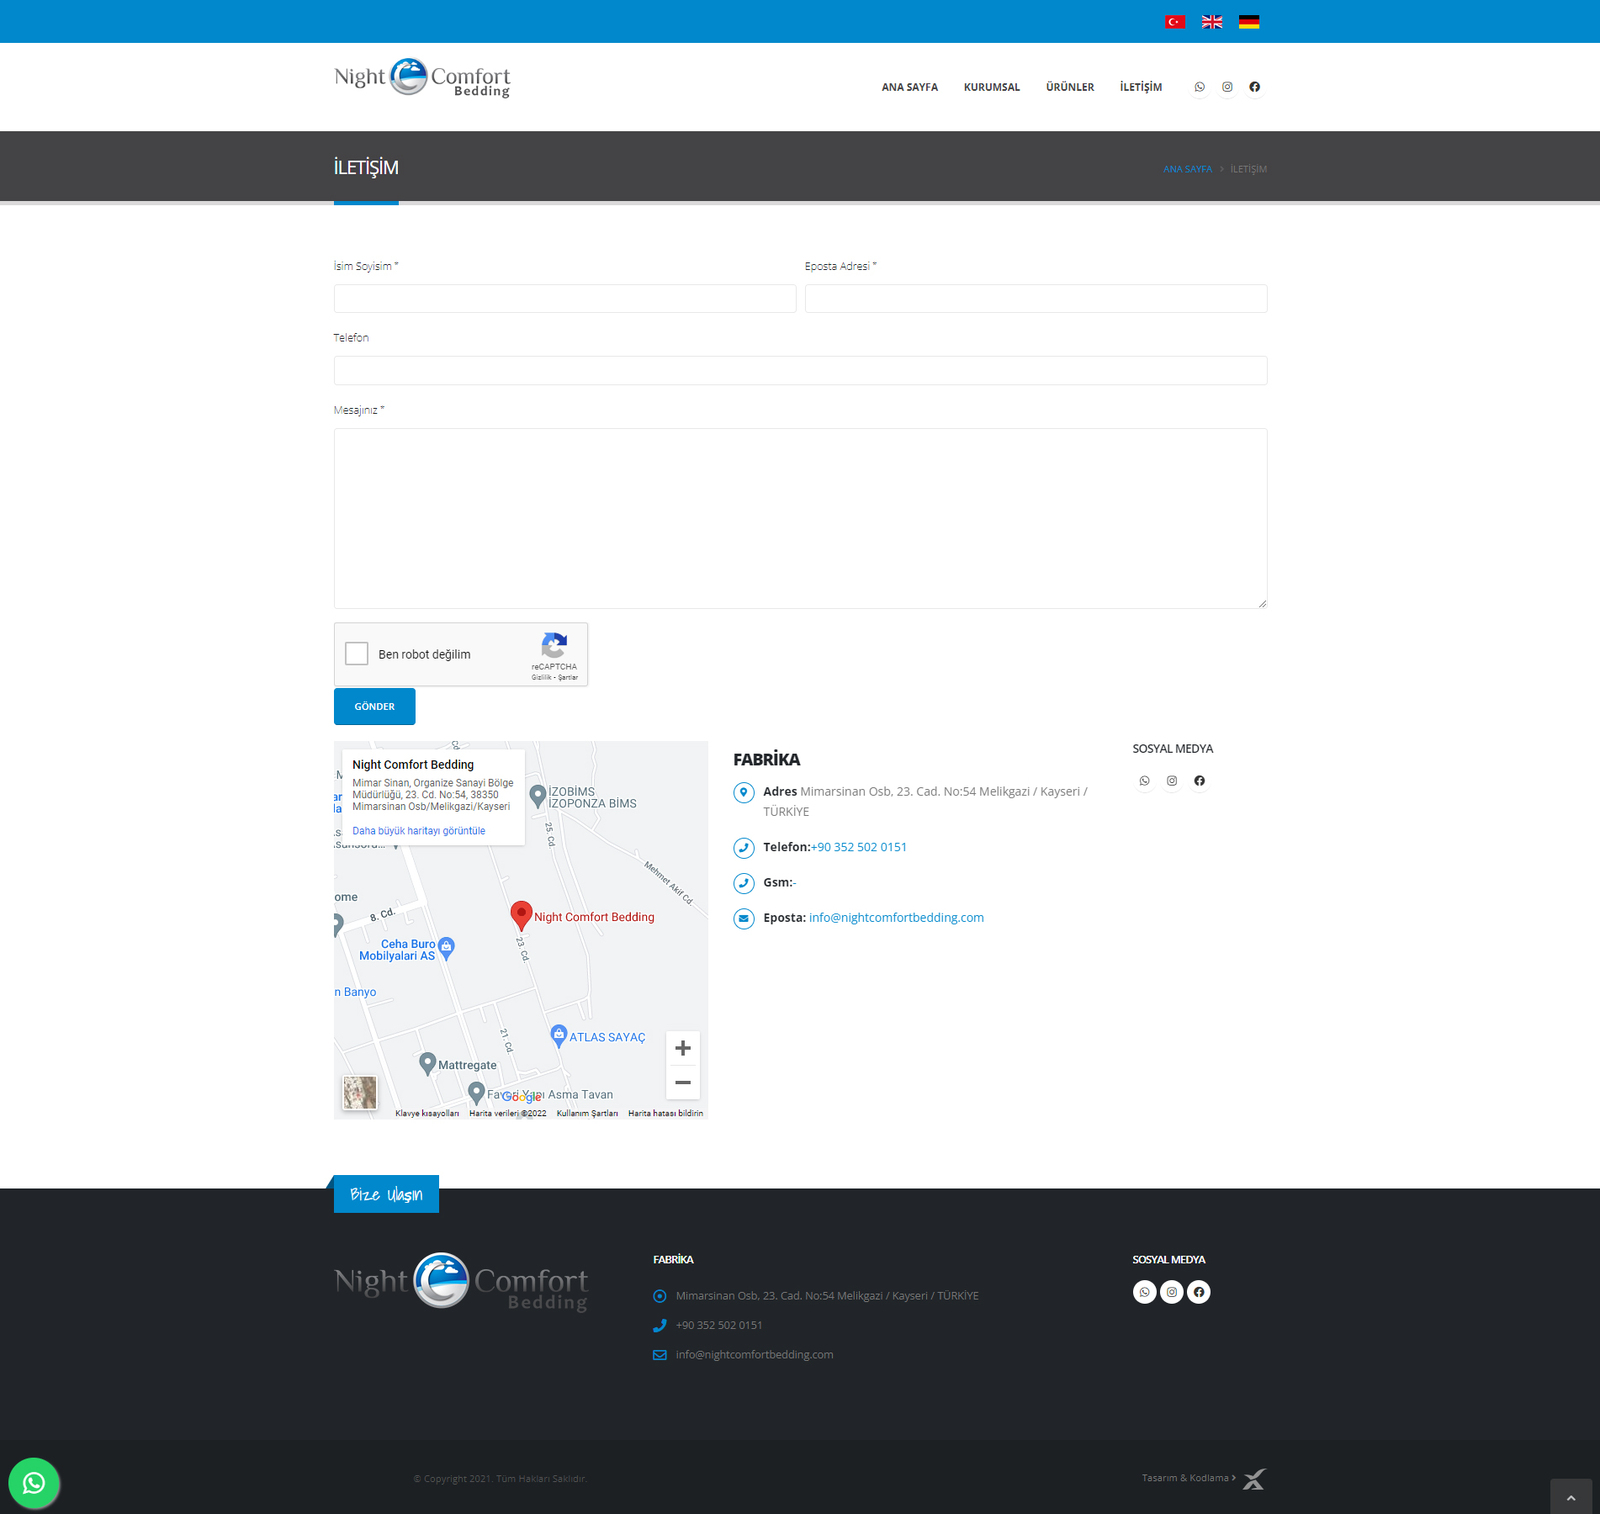
Task: Click footer phone number +90 352 502 0151
Action: tap(719, 1325)
